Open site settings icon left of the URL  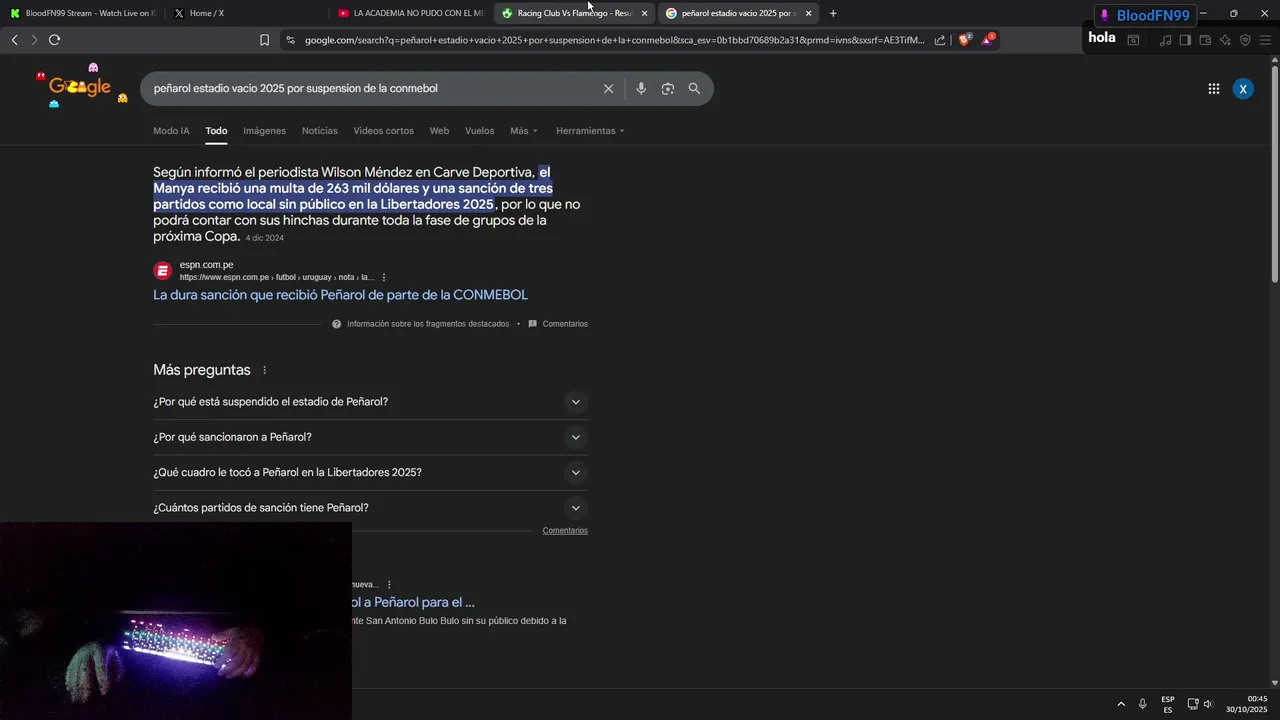290,40
